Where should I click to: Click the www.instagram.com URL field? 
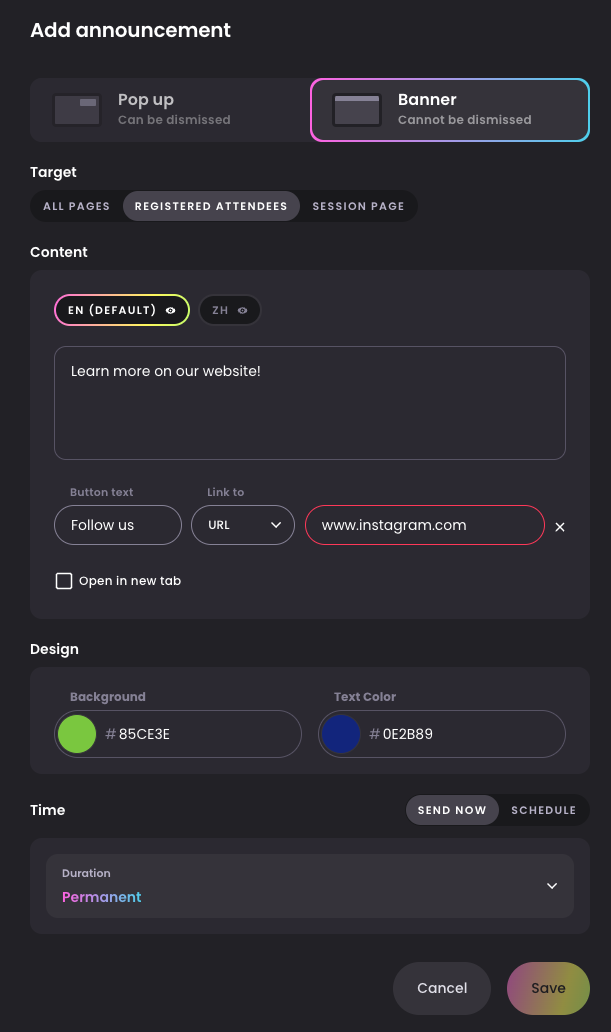425,525
